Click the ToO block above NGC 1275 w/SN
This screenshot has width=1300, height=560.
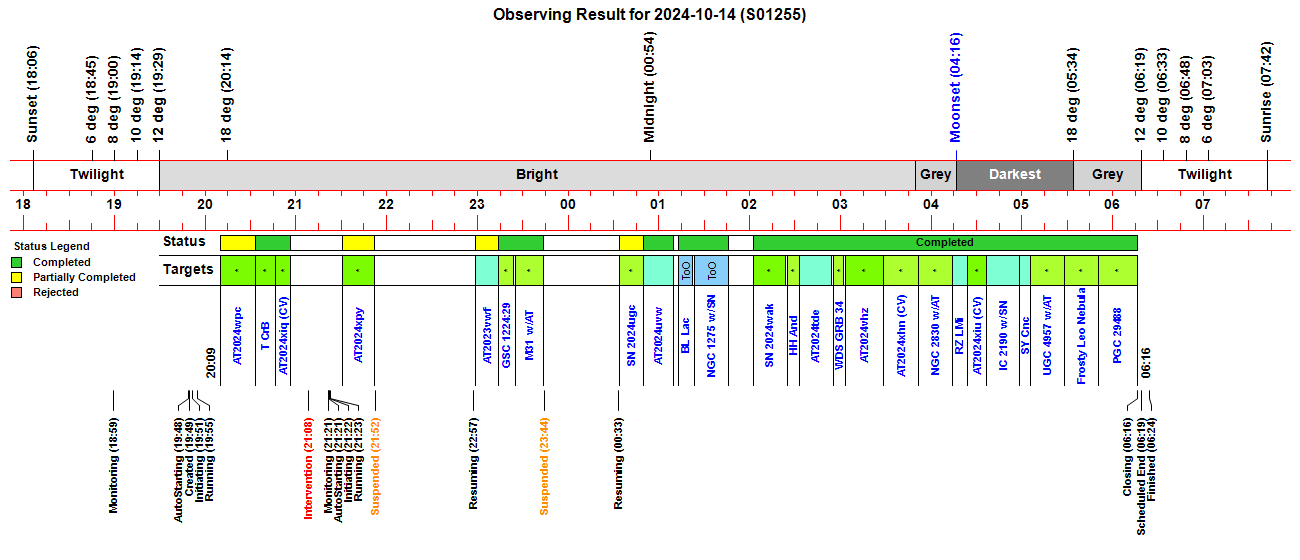[x=711, y=270]
